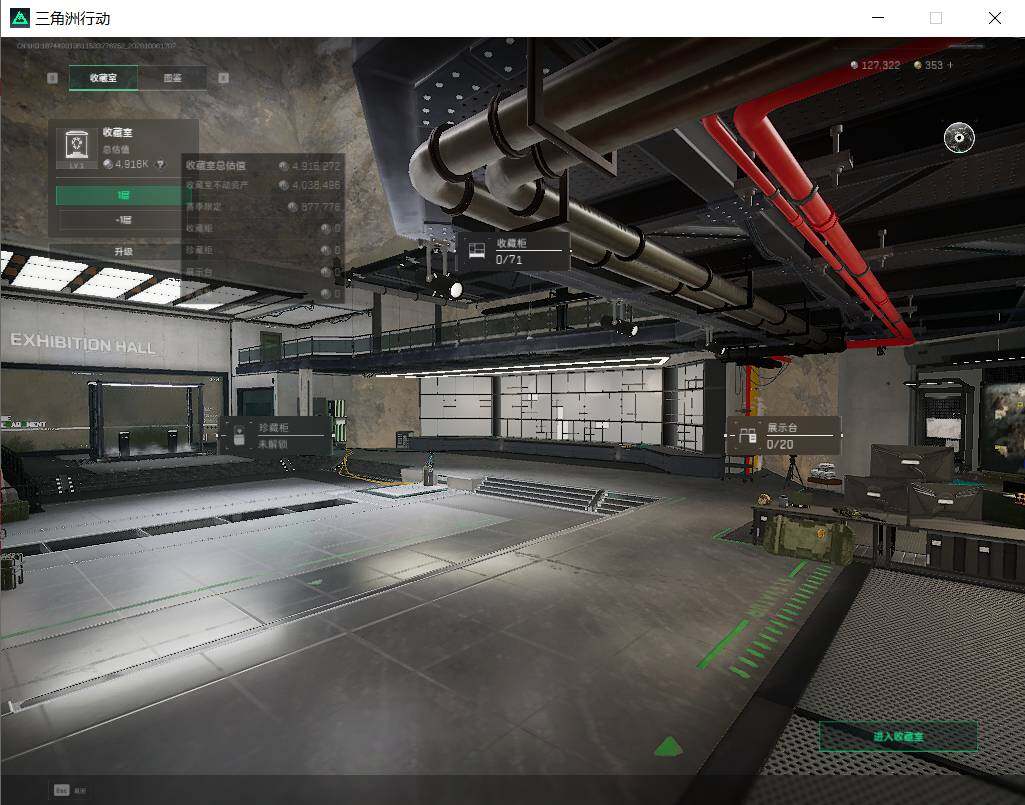Click the 4,038,486 asset value
The width and height of the screenshot is (1025, 805).
pos(316,186)
